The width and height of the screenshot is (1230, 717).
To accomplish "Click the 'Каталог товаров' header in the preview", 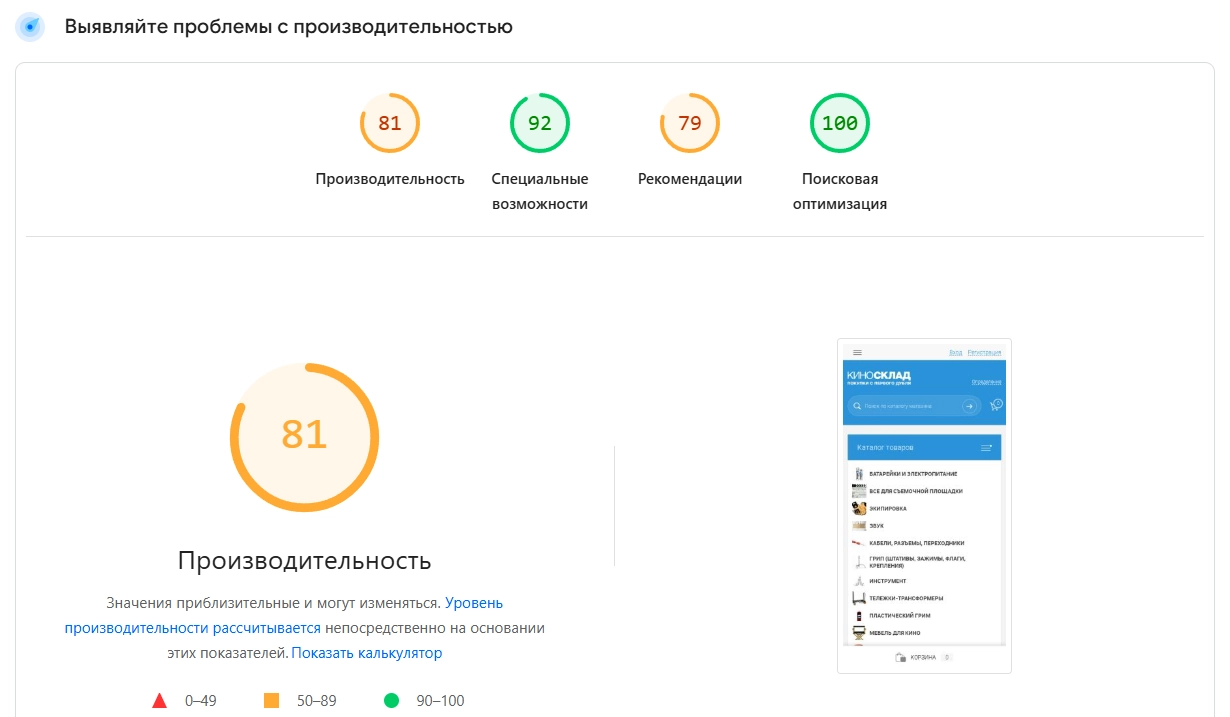I will pyautogui.click(x=924, y=447).
